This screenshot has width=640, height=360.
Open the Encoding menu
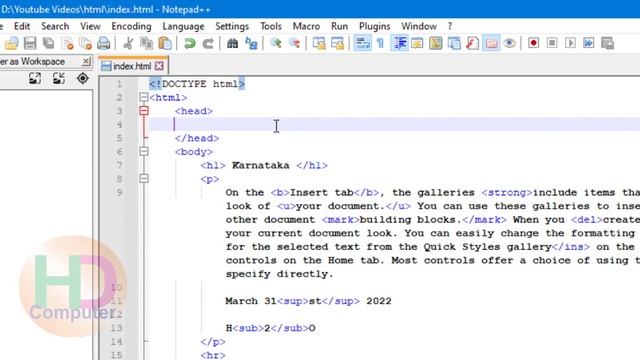click(x=131, y=26)
